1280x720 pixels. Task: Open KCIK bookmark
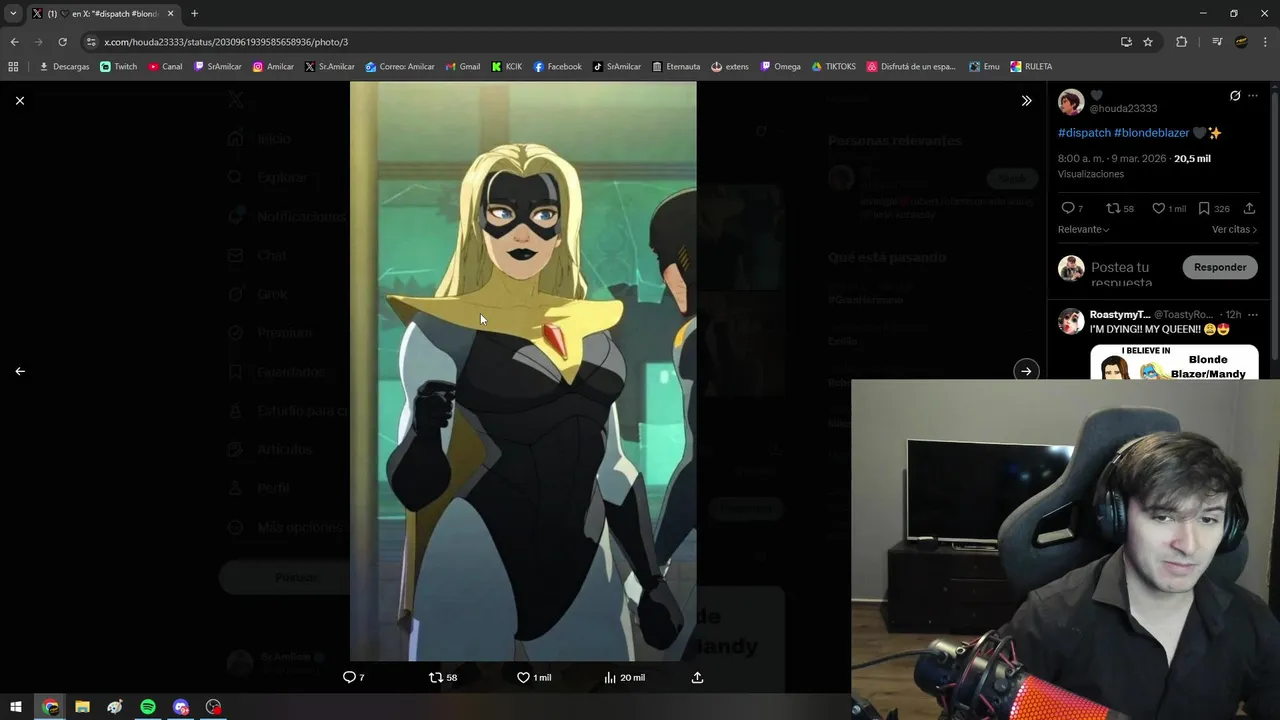coord(506,67)
